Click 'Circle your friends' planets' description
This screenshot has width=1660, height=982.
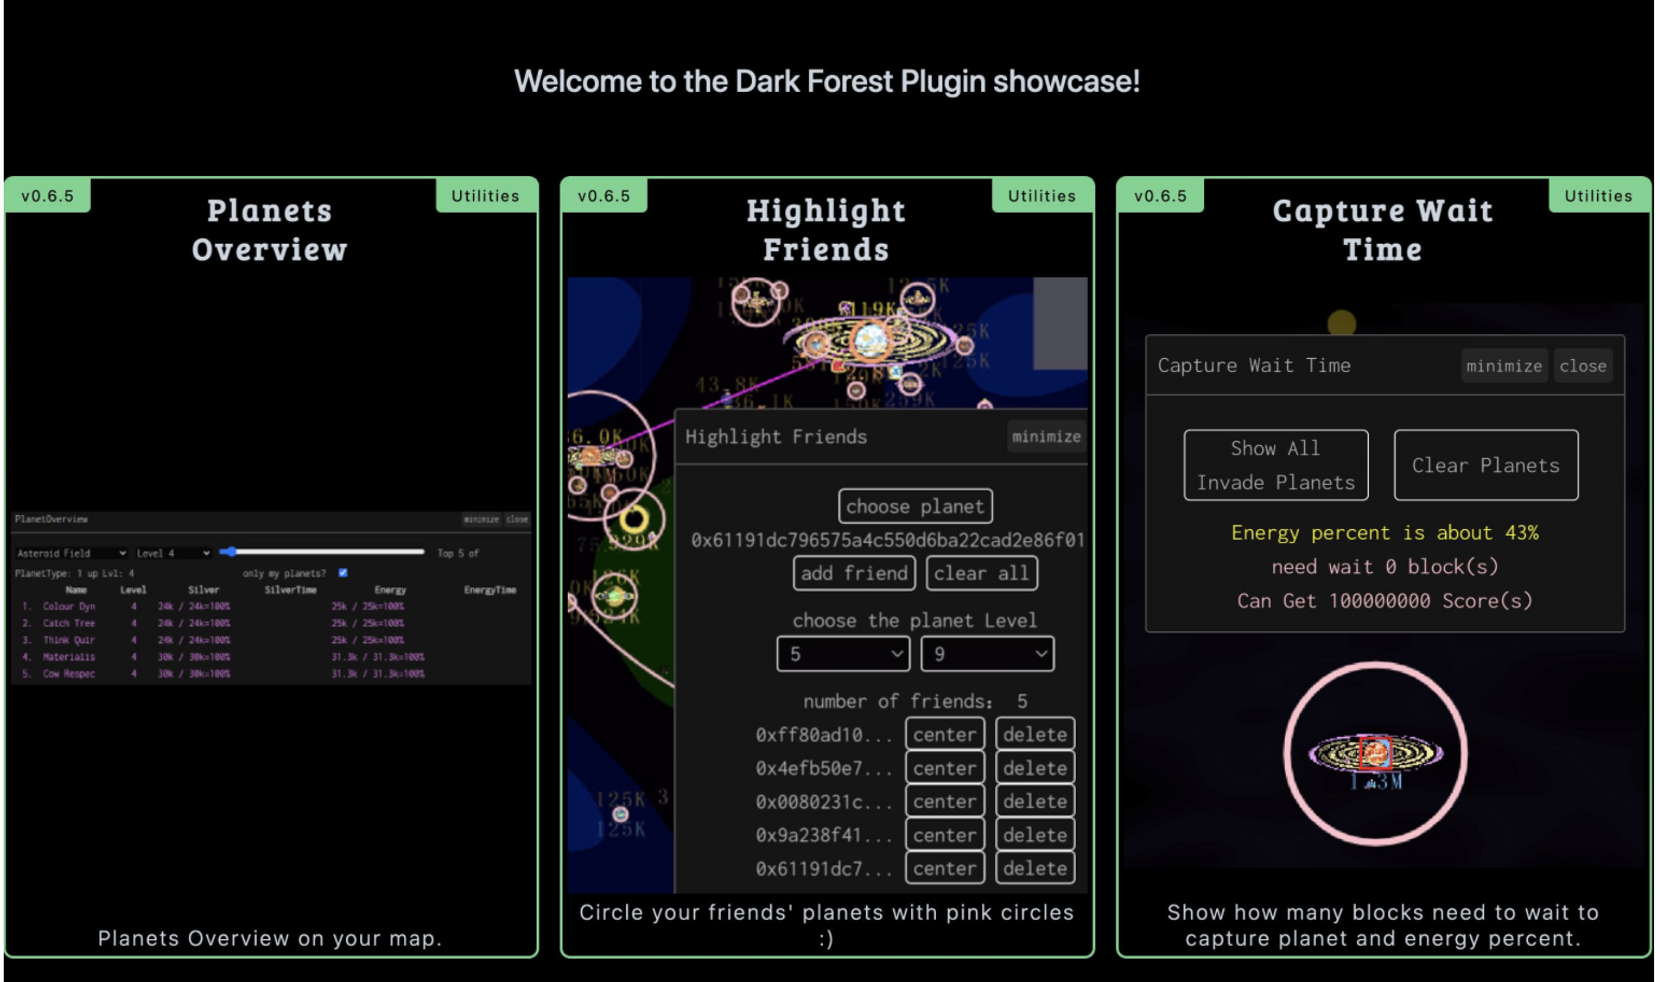click(x=826, y=925)
